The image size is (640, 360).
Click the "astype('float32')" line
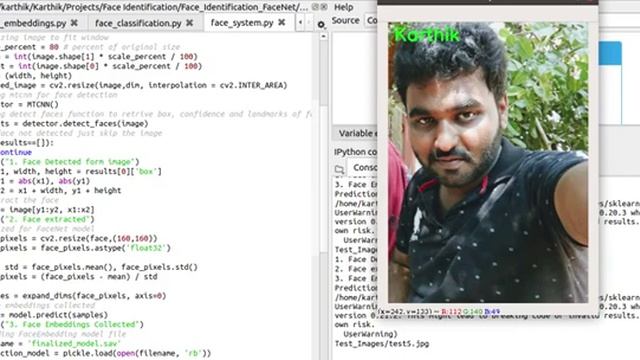pyautogui.click(x=85, y=248)
